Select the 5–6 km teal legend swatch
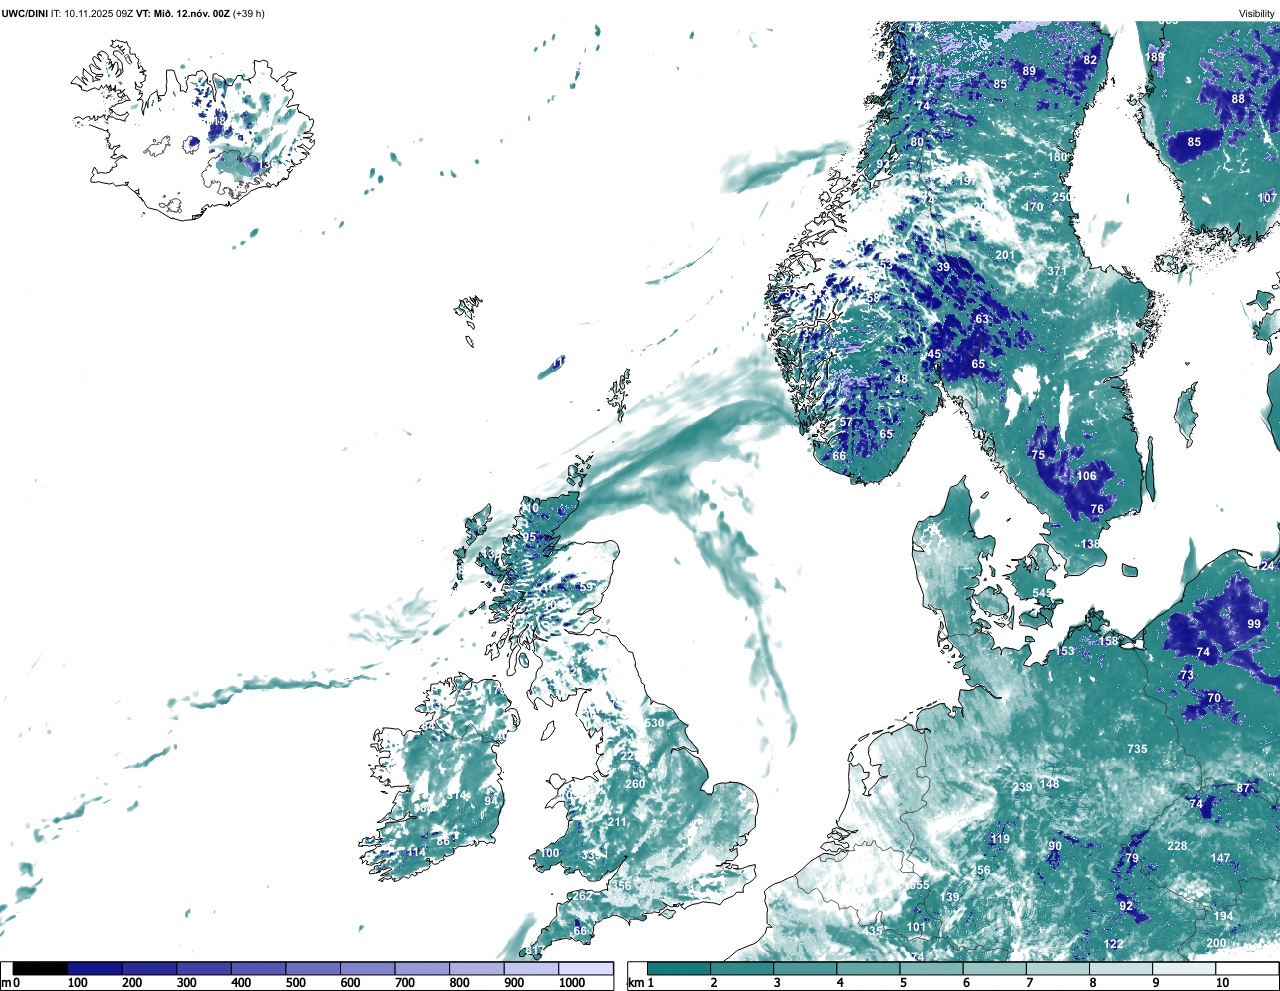 point(932,968)
